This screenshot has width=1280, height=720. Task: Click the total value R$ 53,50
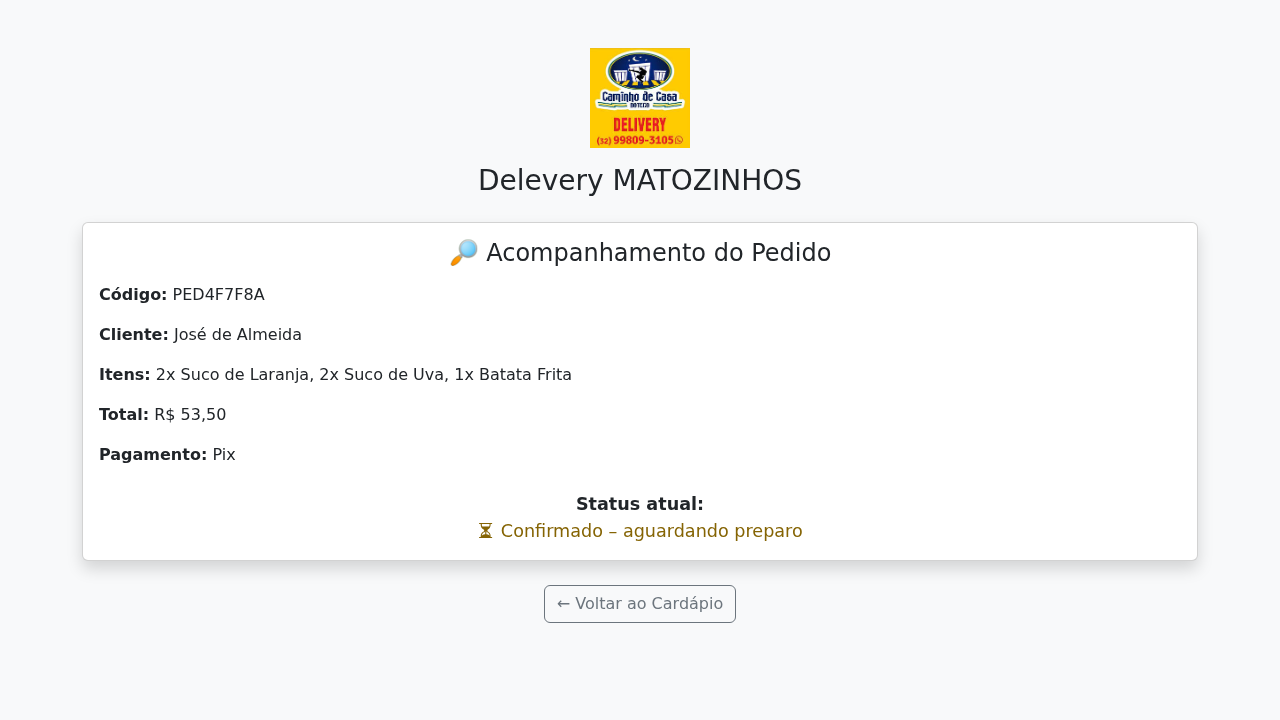click(x=190, y=414)
